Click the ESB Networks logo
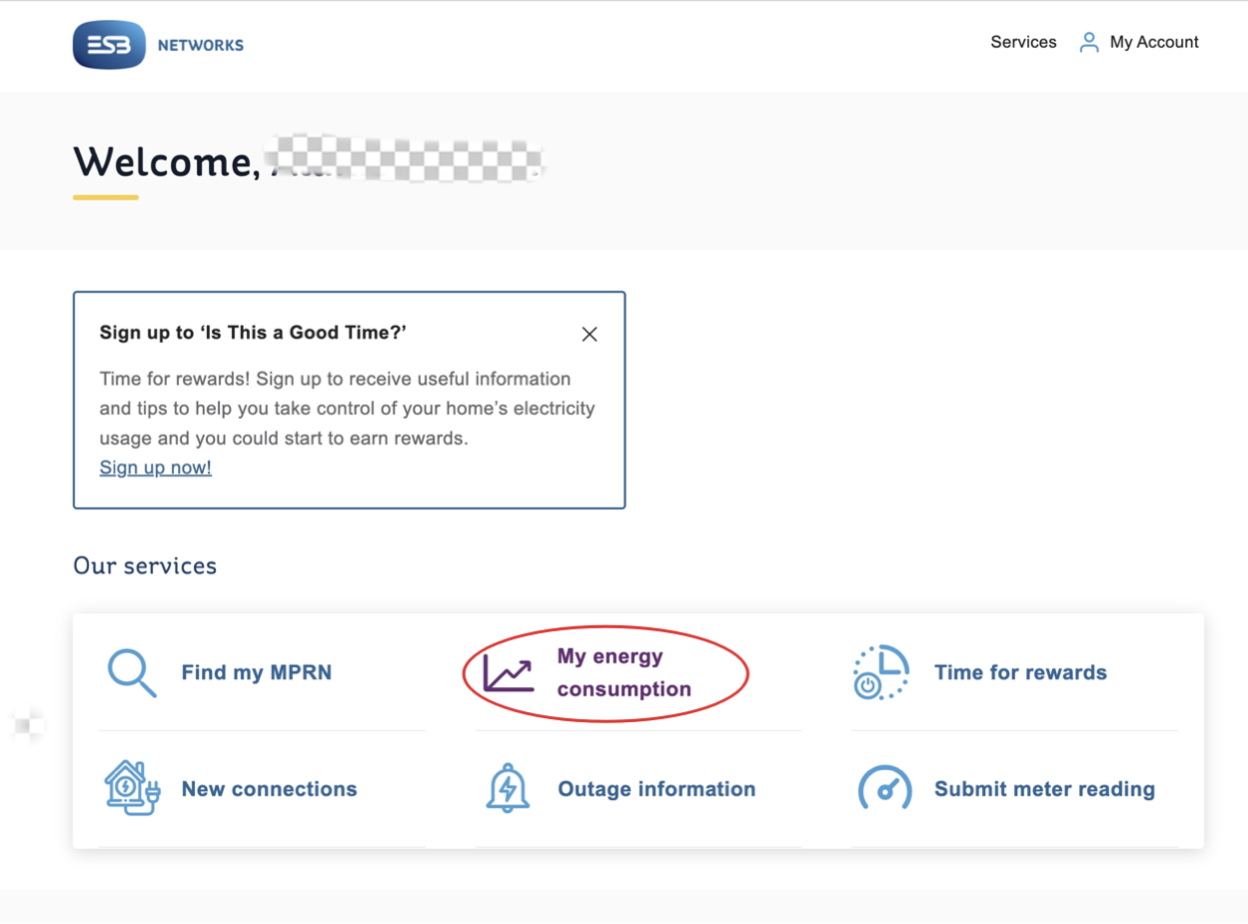 pyautogui.click(x=158, y=45)
